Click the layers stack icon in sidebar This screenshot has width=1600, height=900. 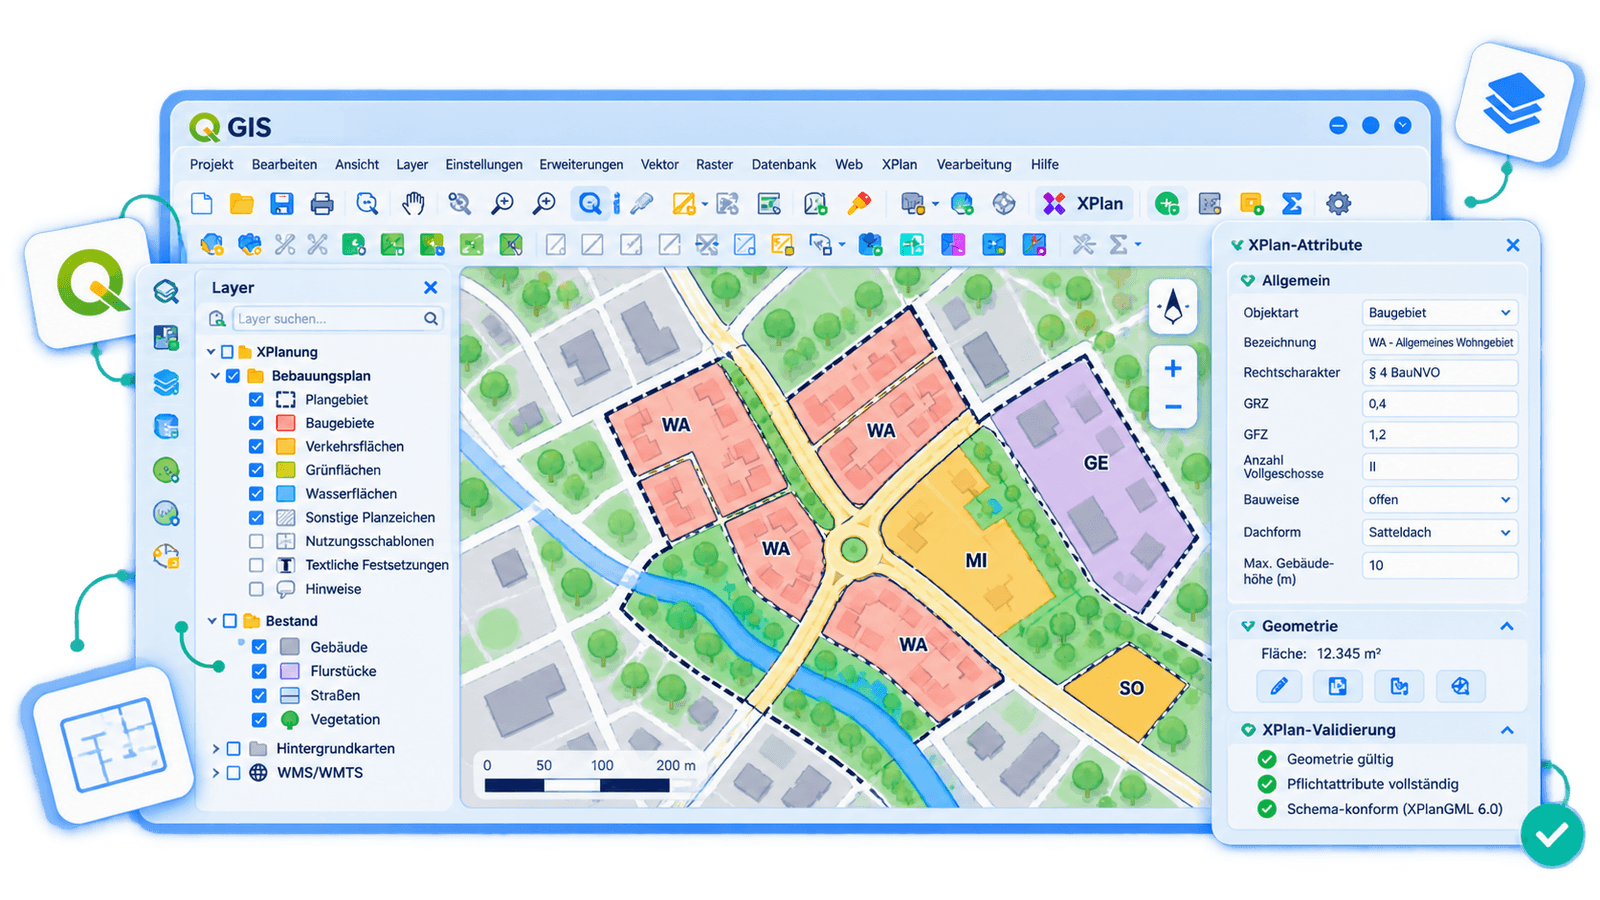tap(166, 382)
